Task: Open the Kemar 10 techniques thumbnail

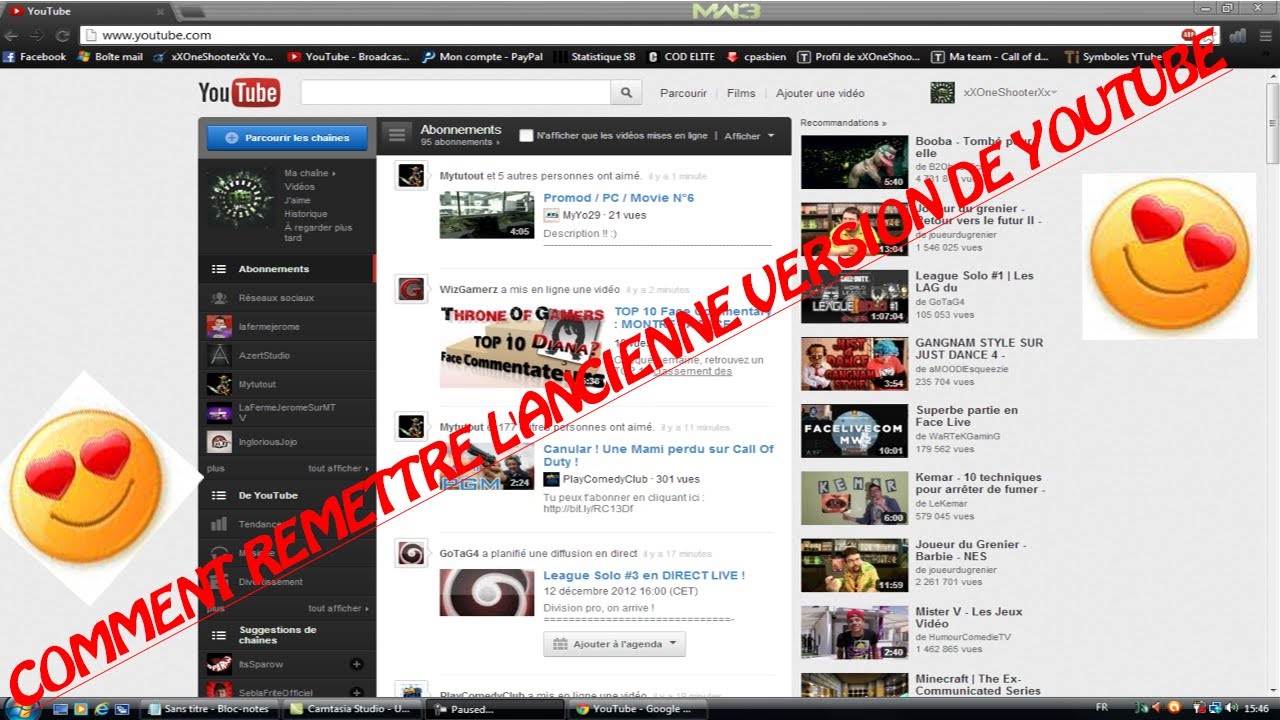Action: tap(854, 498)
